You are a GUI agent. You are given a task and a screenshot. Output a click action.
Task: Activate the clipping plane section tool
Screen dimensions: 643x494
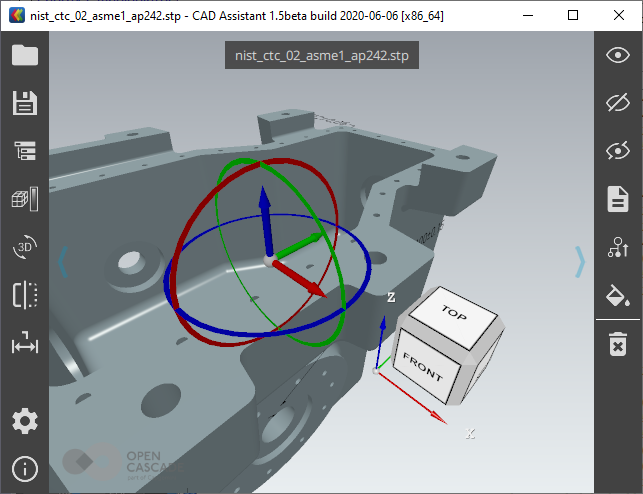(x=24, y=295)
